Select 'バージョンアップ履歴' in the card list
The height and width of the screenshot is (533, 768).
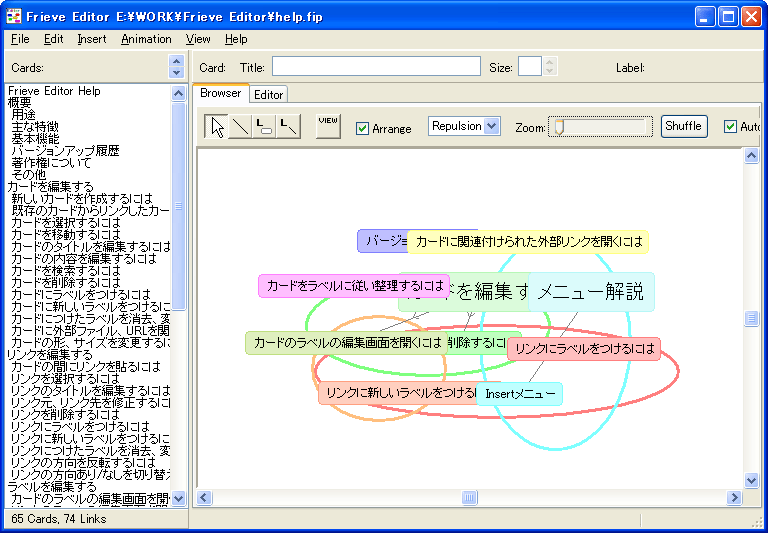click(66, 151)
